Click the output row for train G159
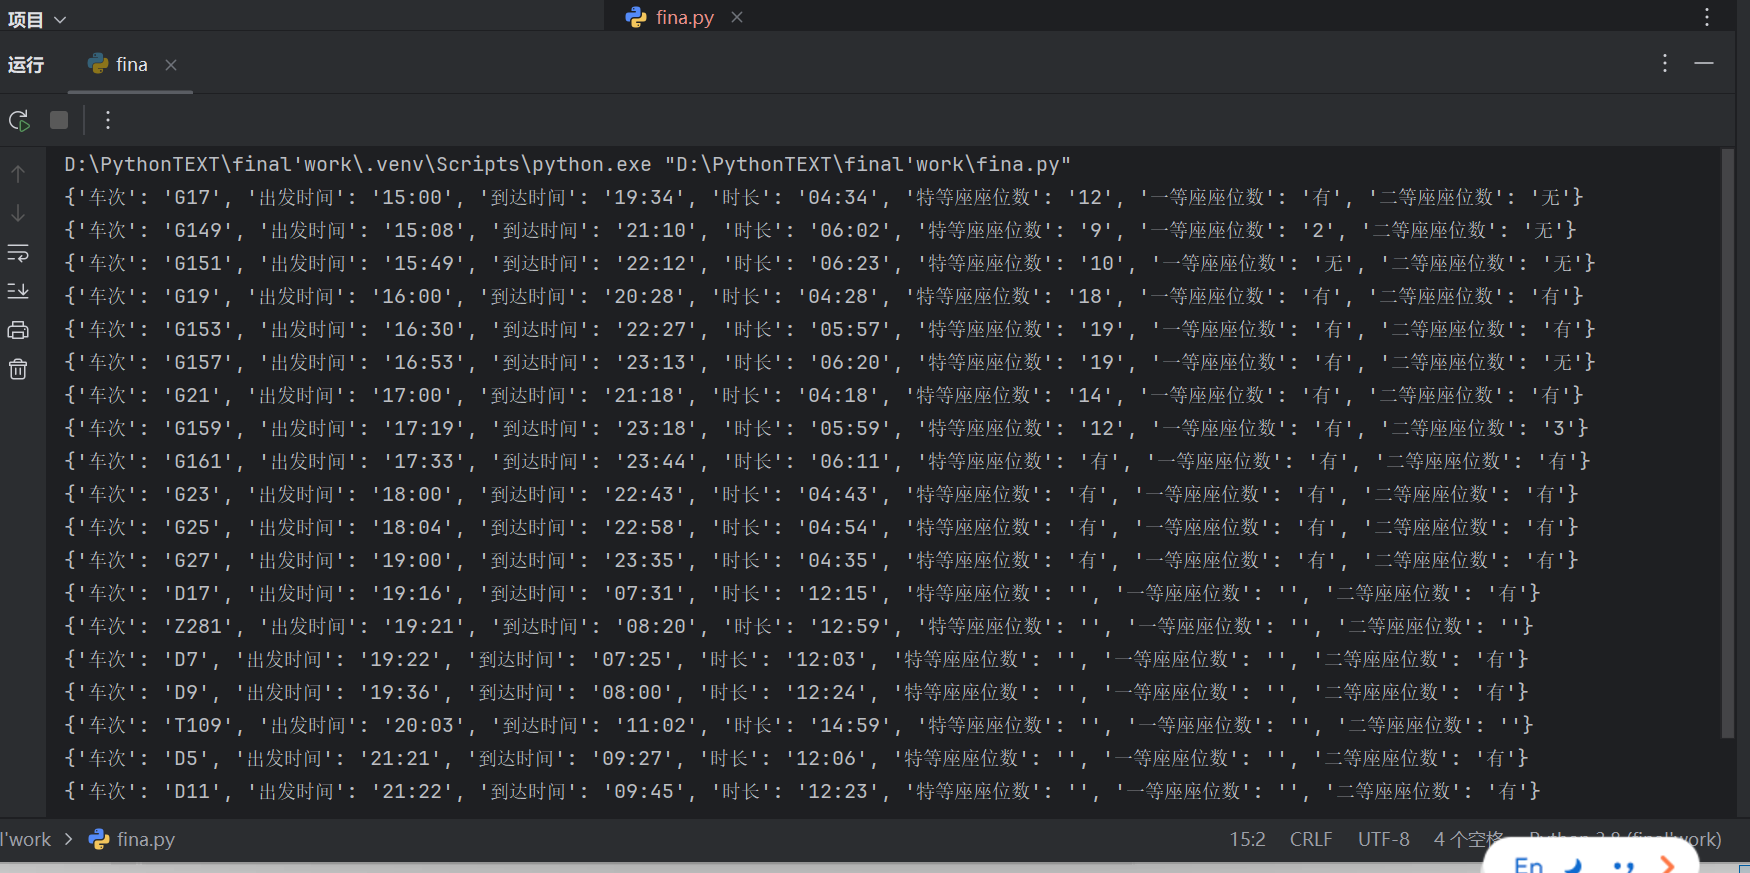The height and width of the screenshot is (873, 1750). click(x=826, y=428)
